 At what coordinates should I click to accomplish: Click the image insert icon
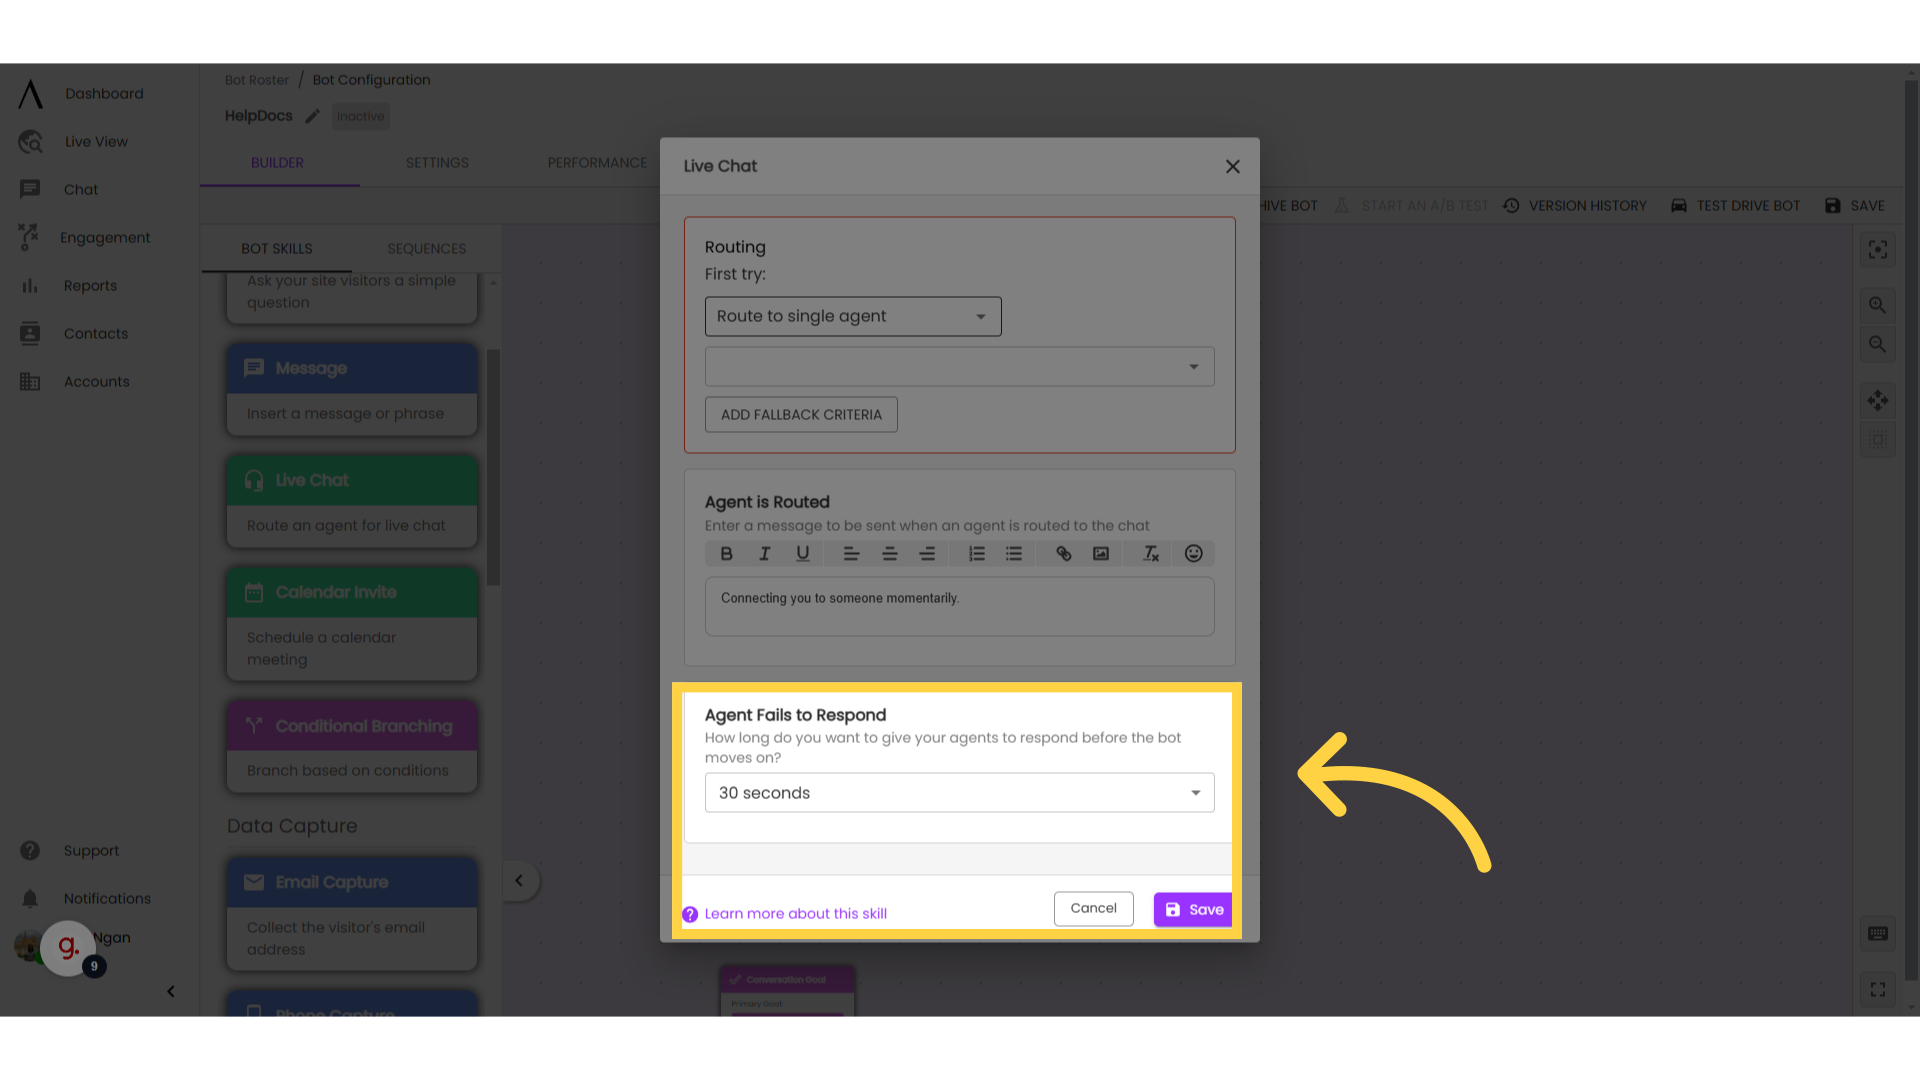click(x=1101, y=553)
